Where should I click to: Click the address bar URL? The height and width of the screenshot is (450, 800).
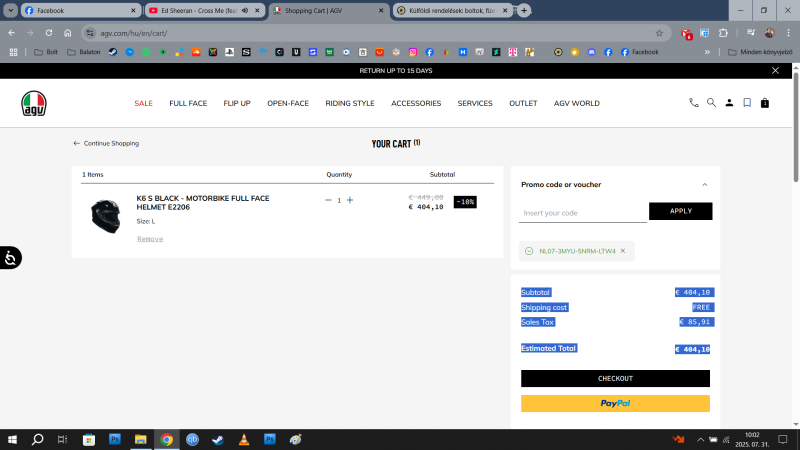pos(134,33)
